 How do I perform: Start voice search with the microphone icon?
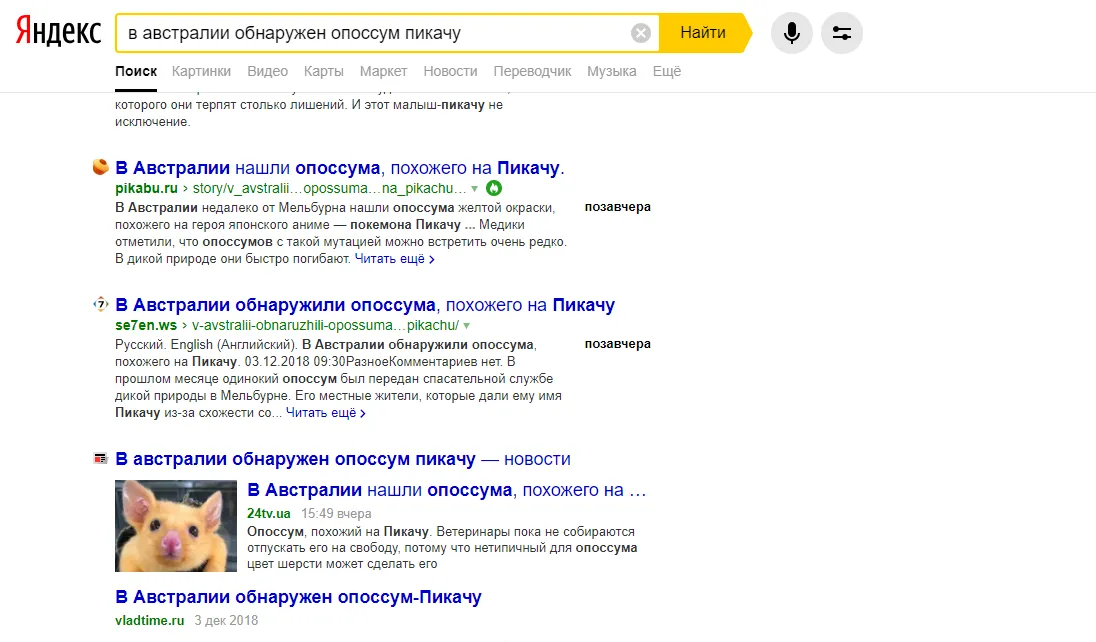[x=791, y=33]
